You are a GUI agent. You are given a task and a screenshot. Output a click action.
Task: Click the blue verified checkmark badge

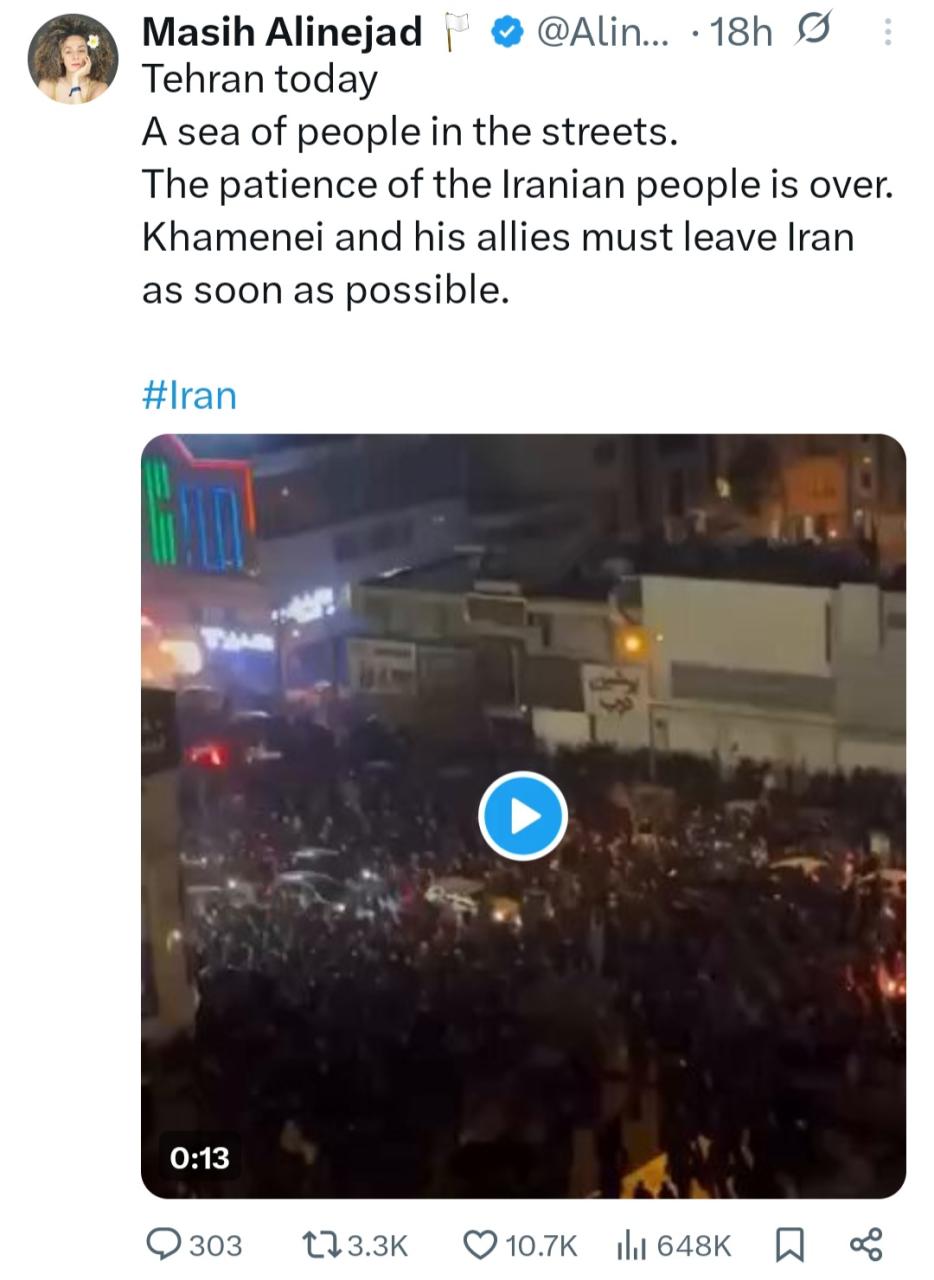pos(508,33)
